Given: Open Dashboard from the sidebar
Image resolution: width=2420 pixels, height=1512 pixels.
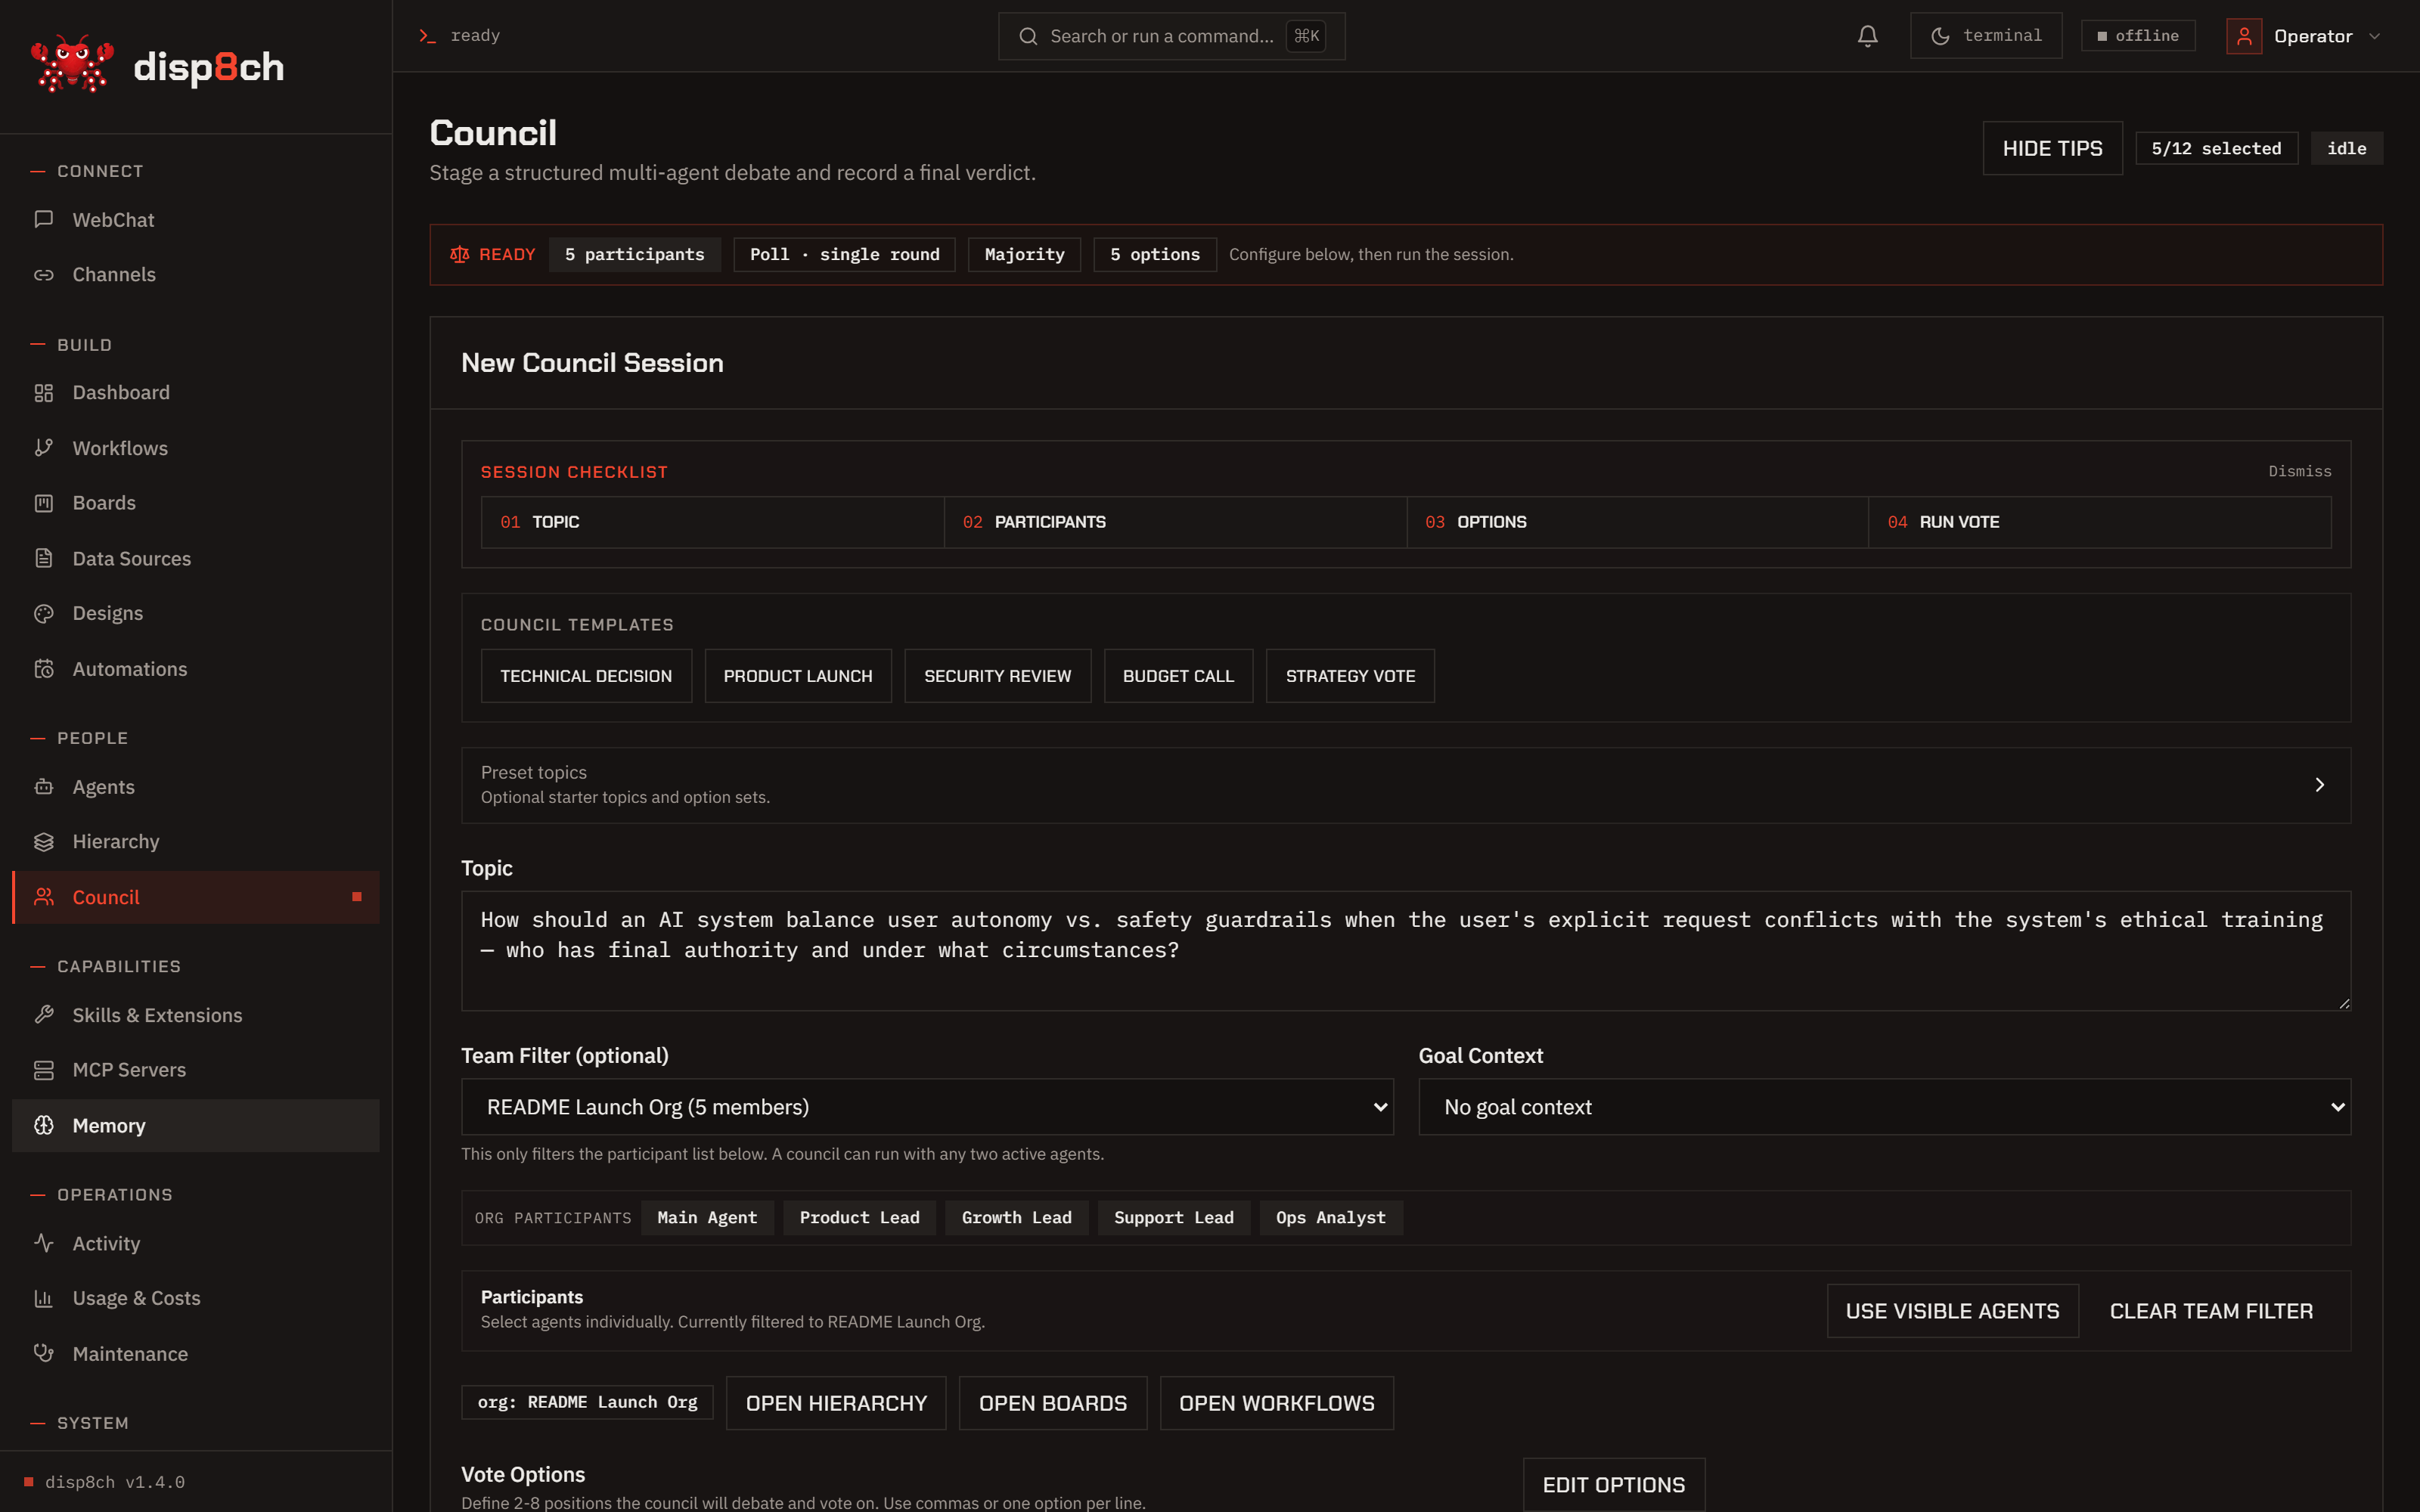Looking at the screenshot, I should [196, 392].
